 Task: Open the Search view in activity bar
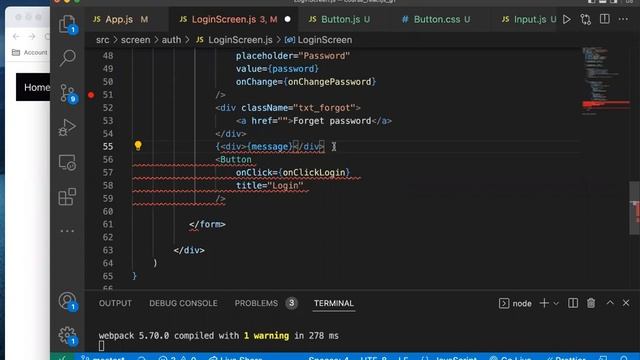67,58
